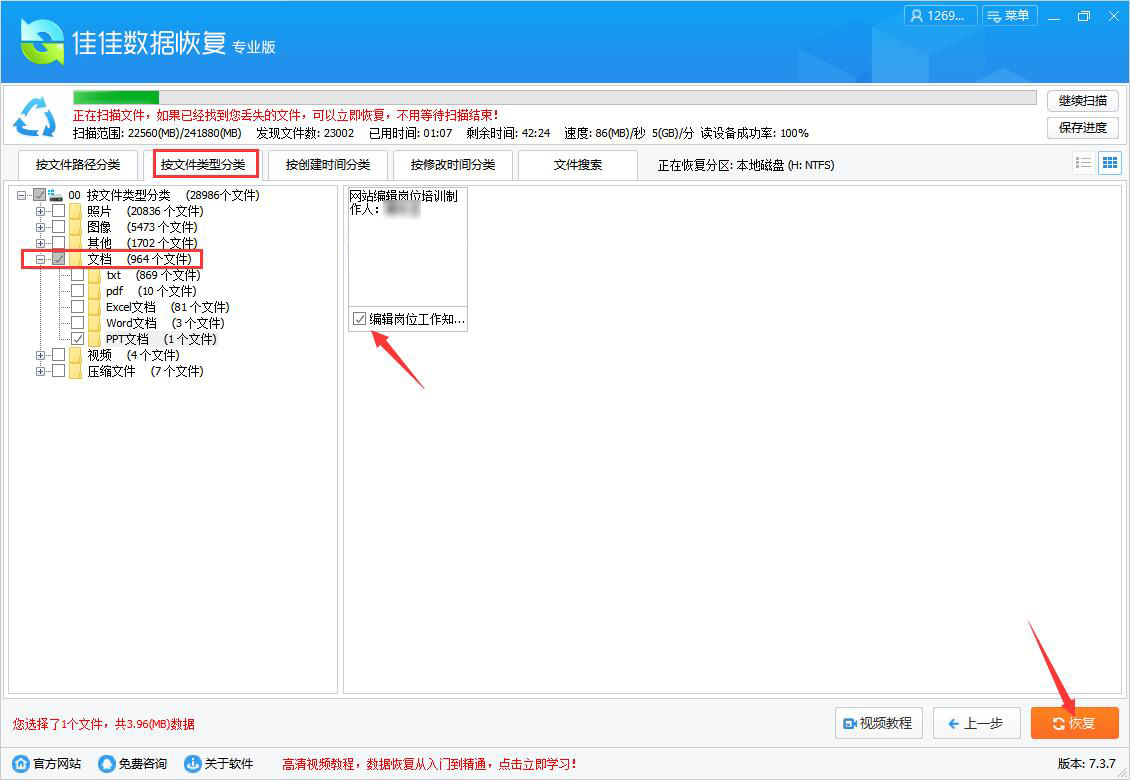Open the 菜单 button in title bar
The height and width of the screenshot is (780, 1130).
(x=1009, y=15)
